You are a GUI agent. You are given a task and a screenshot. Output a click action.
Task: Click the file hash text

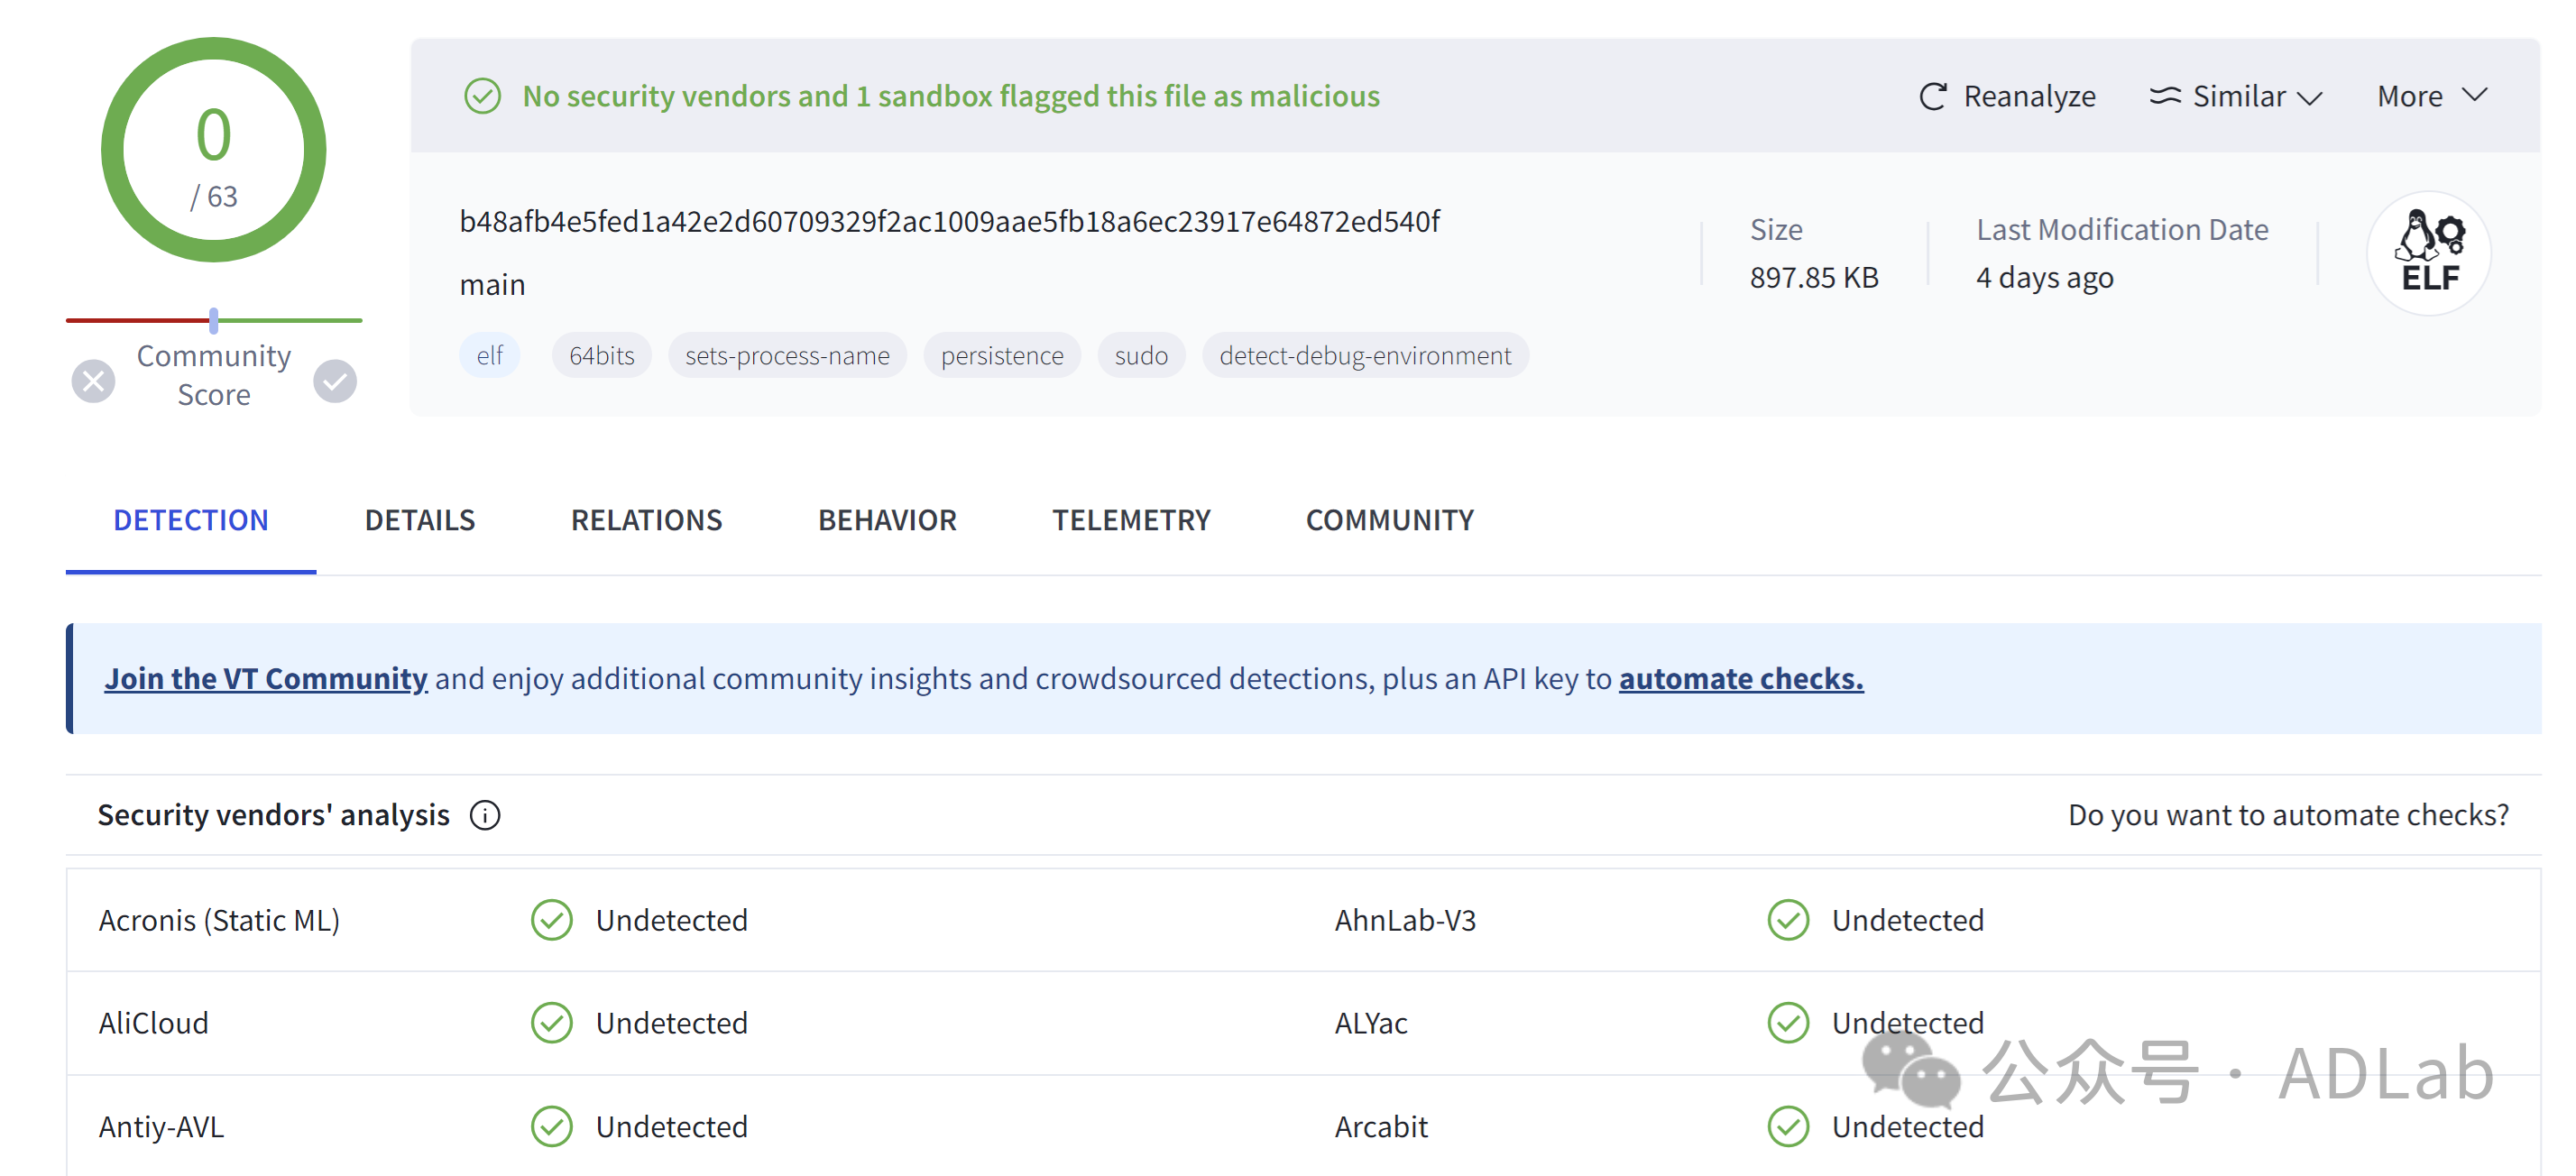click(948, 221)
